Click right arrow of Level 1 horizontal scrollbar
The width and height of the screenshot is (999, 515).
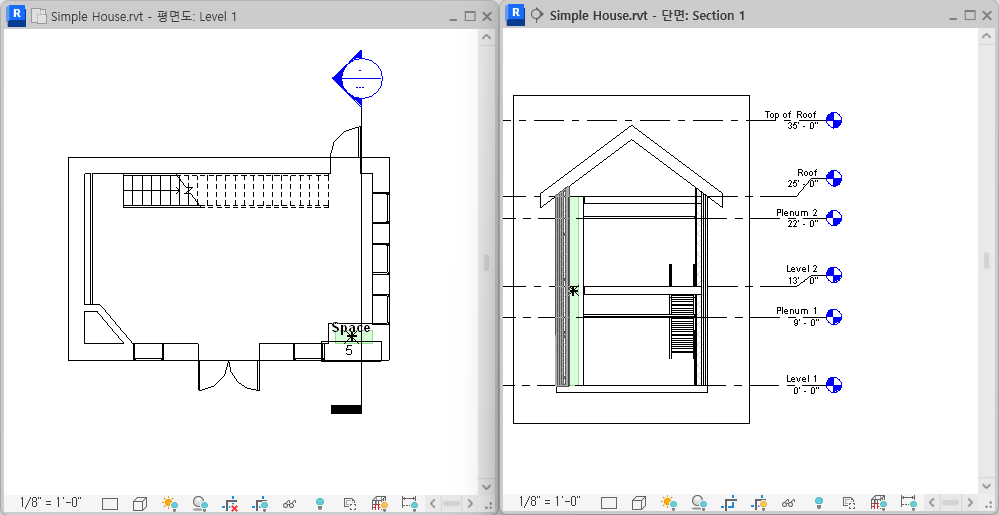[x=470, y=504]
